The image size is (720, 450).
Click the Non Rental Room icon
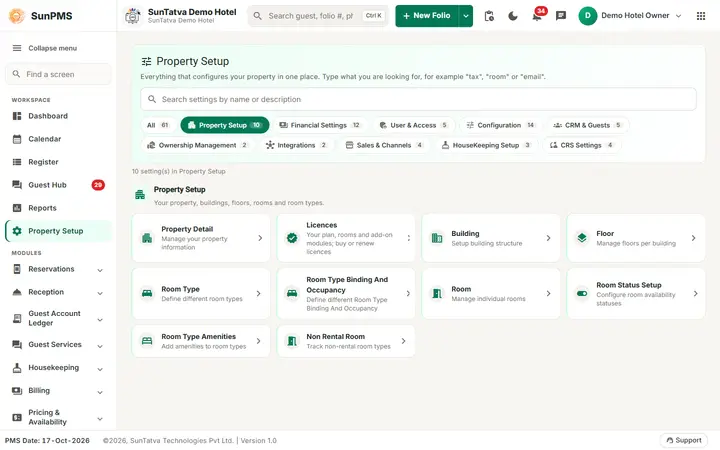292,341
